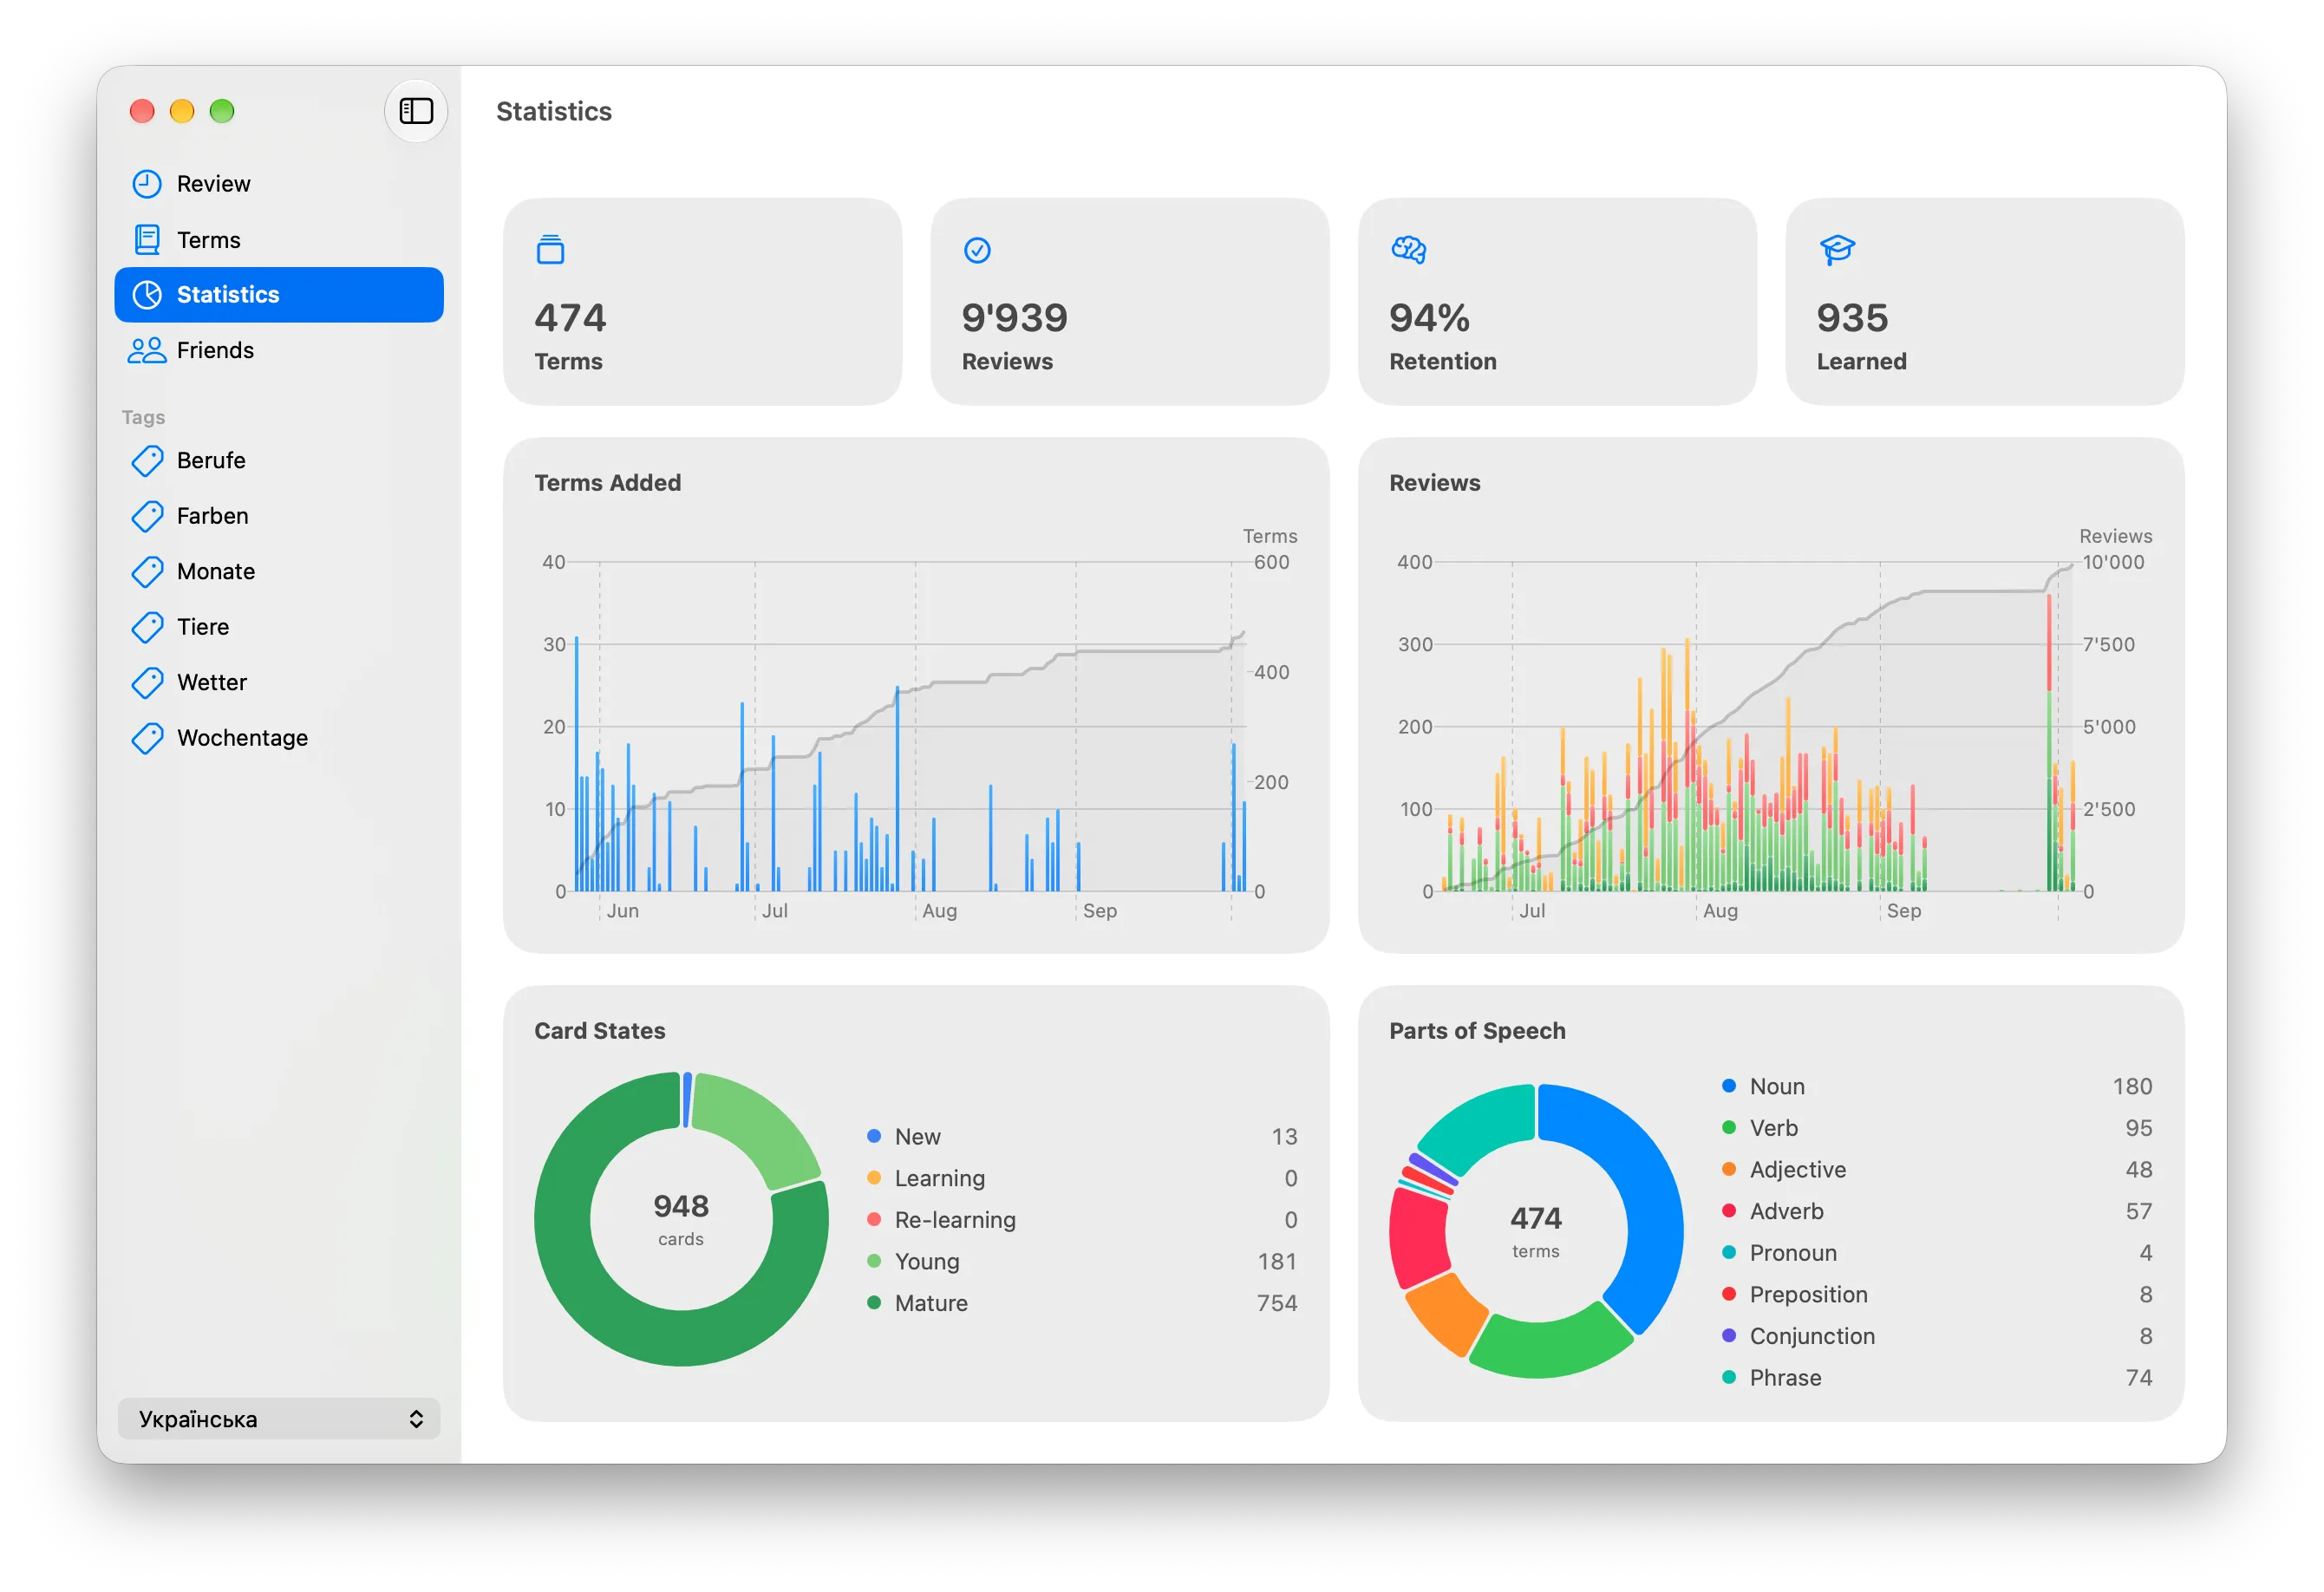This screenshot has height=1592, width=2324.
Task: Click the Statistics pie chart icon
Action: pyautogui.click(x=147, y=295)
